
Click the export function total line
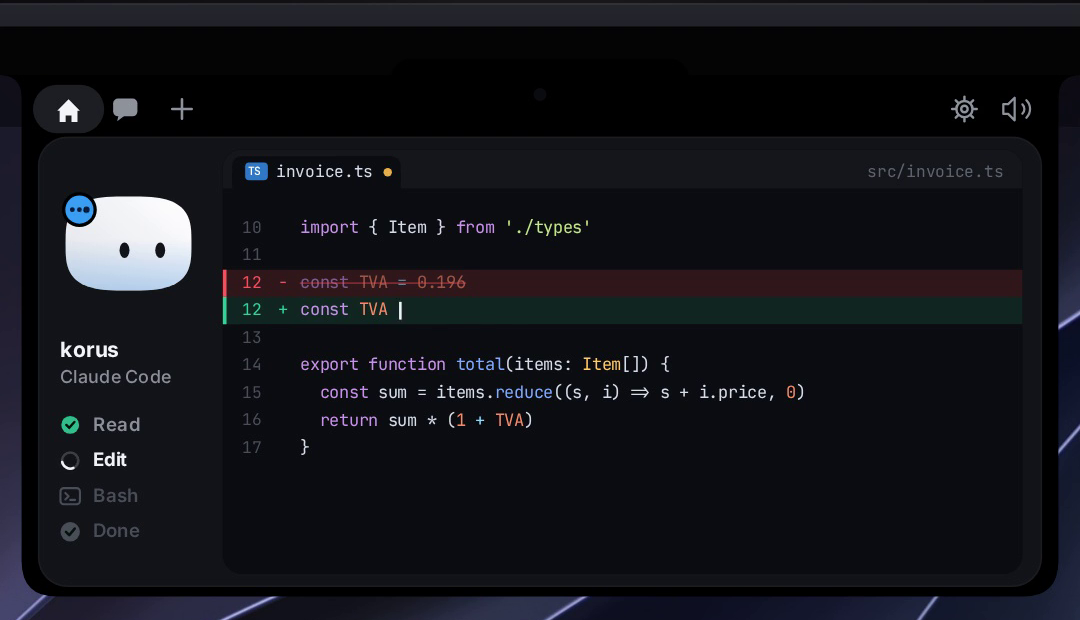[485, 364]
